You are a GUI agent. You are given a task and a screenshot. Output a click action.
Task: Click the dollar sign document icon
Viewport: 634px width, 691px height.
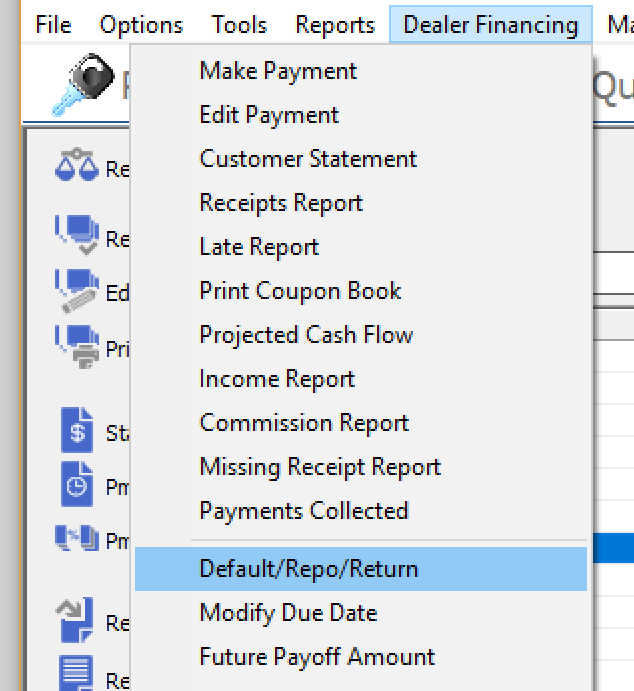[77, 432]
